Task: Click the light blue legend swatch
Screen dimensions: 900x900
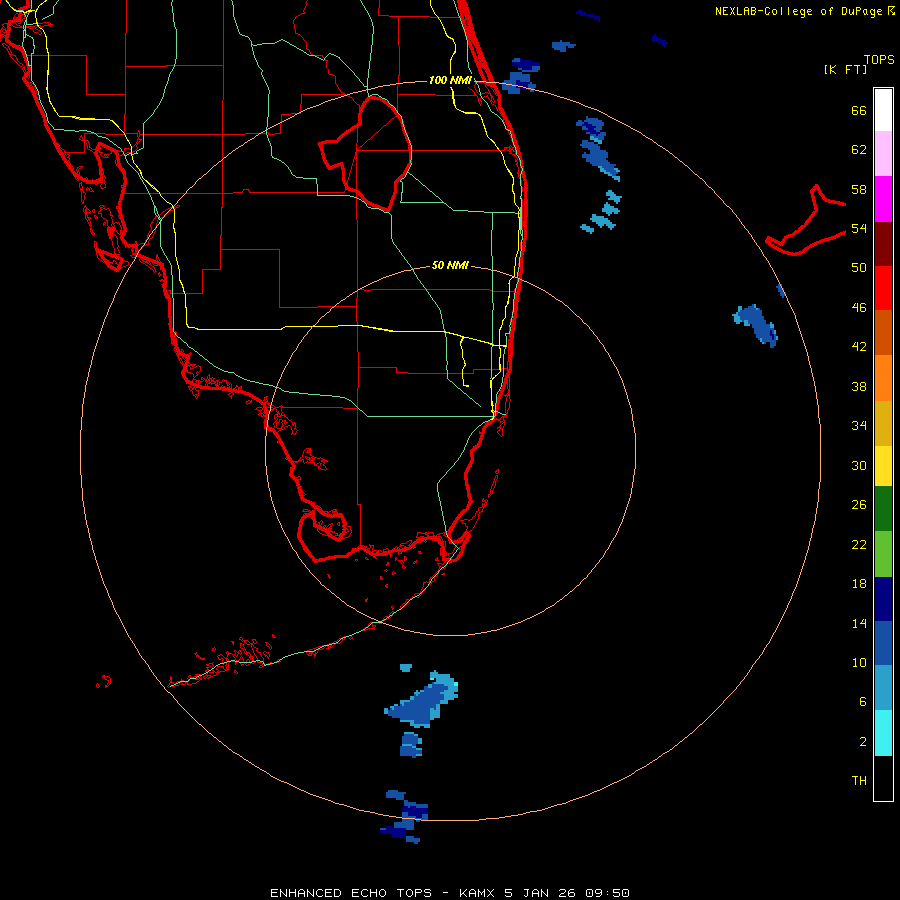Action: click(883, 688)
